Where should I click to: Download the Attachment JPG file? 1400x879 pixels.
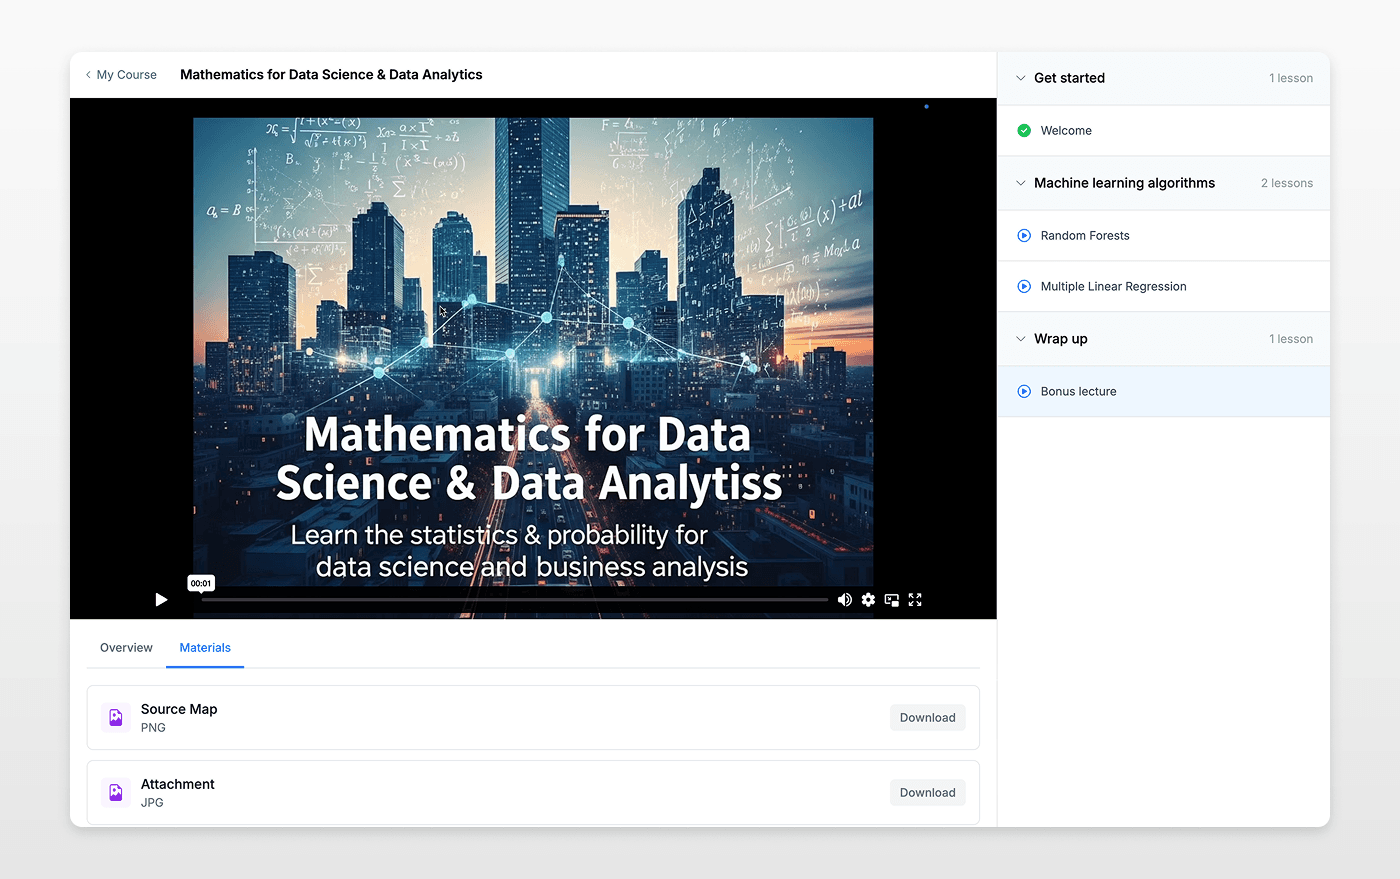coord(927,792)
